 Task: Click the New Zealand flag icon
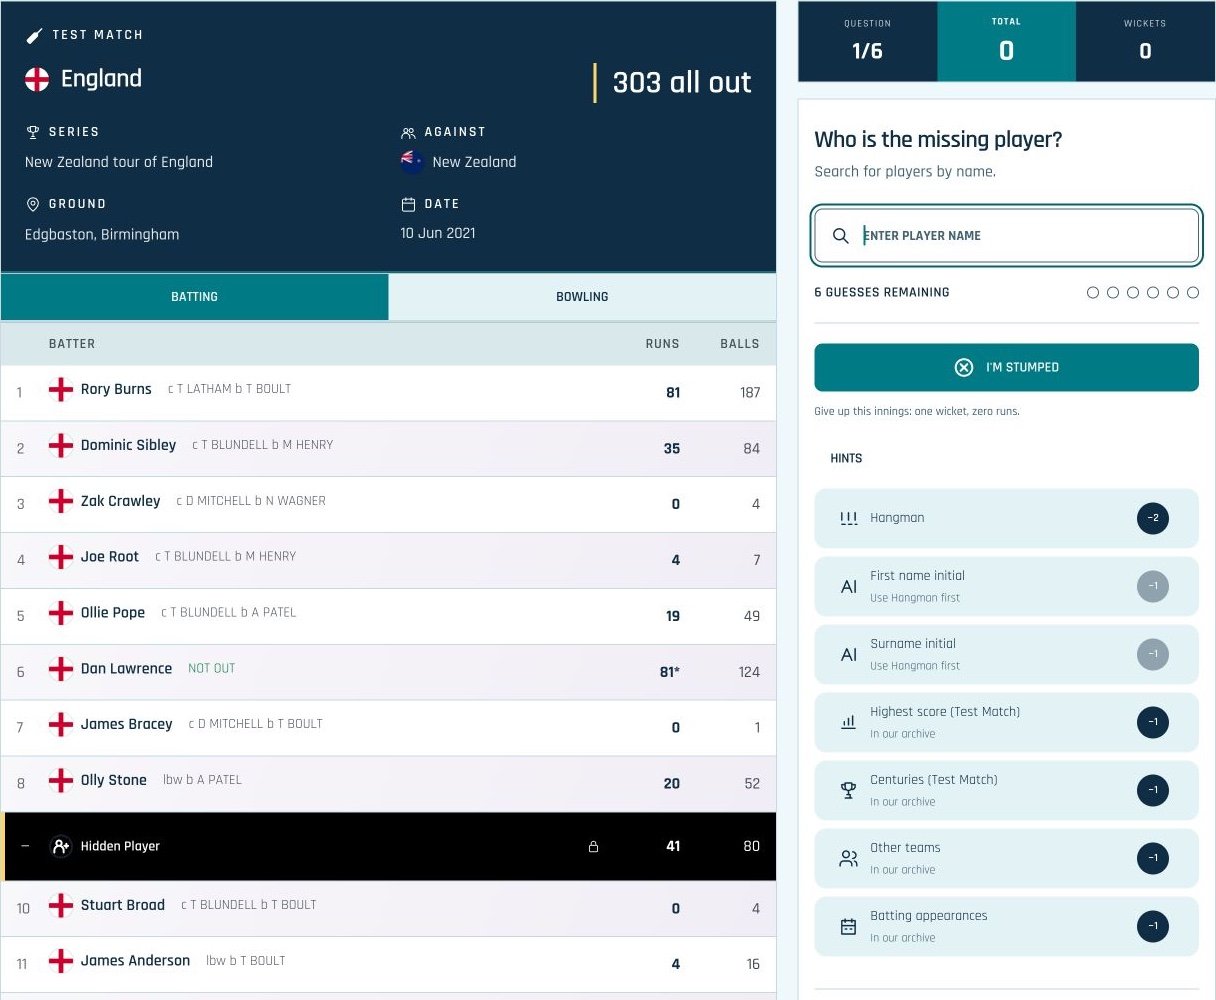(412, 162)
